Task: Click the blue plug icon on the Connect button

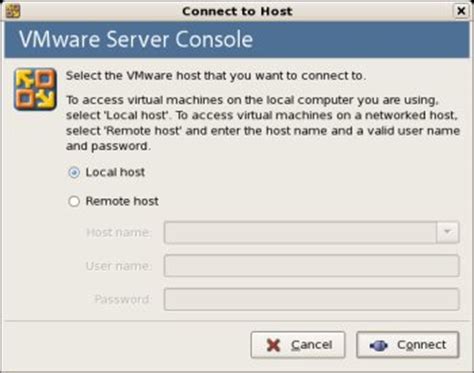Action: coord(379,345)
